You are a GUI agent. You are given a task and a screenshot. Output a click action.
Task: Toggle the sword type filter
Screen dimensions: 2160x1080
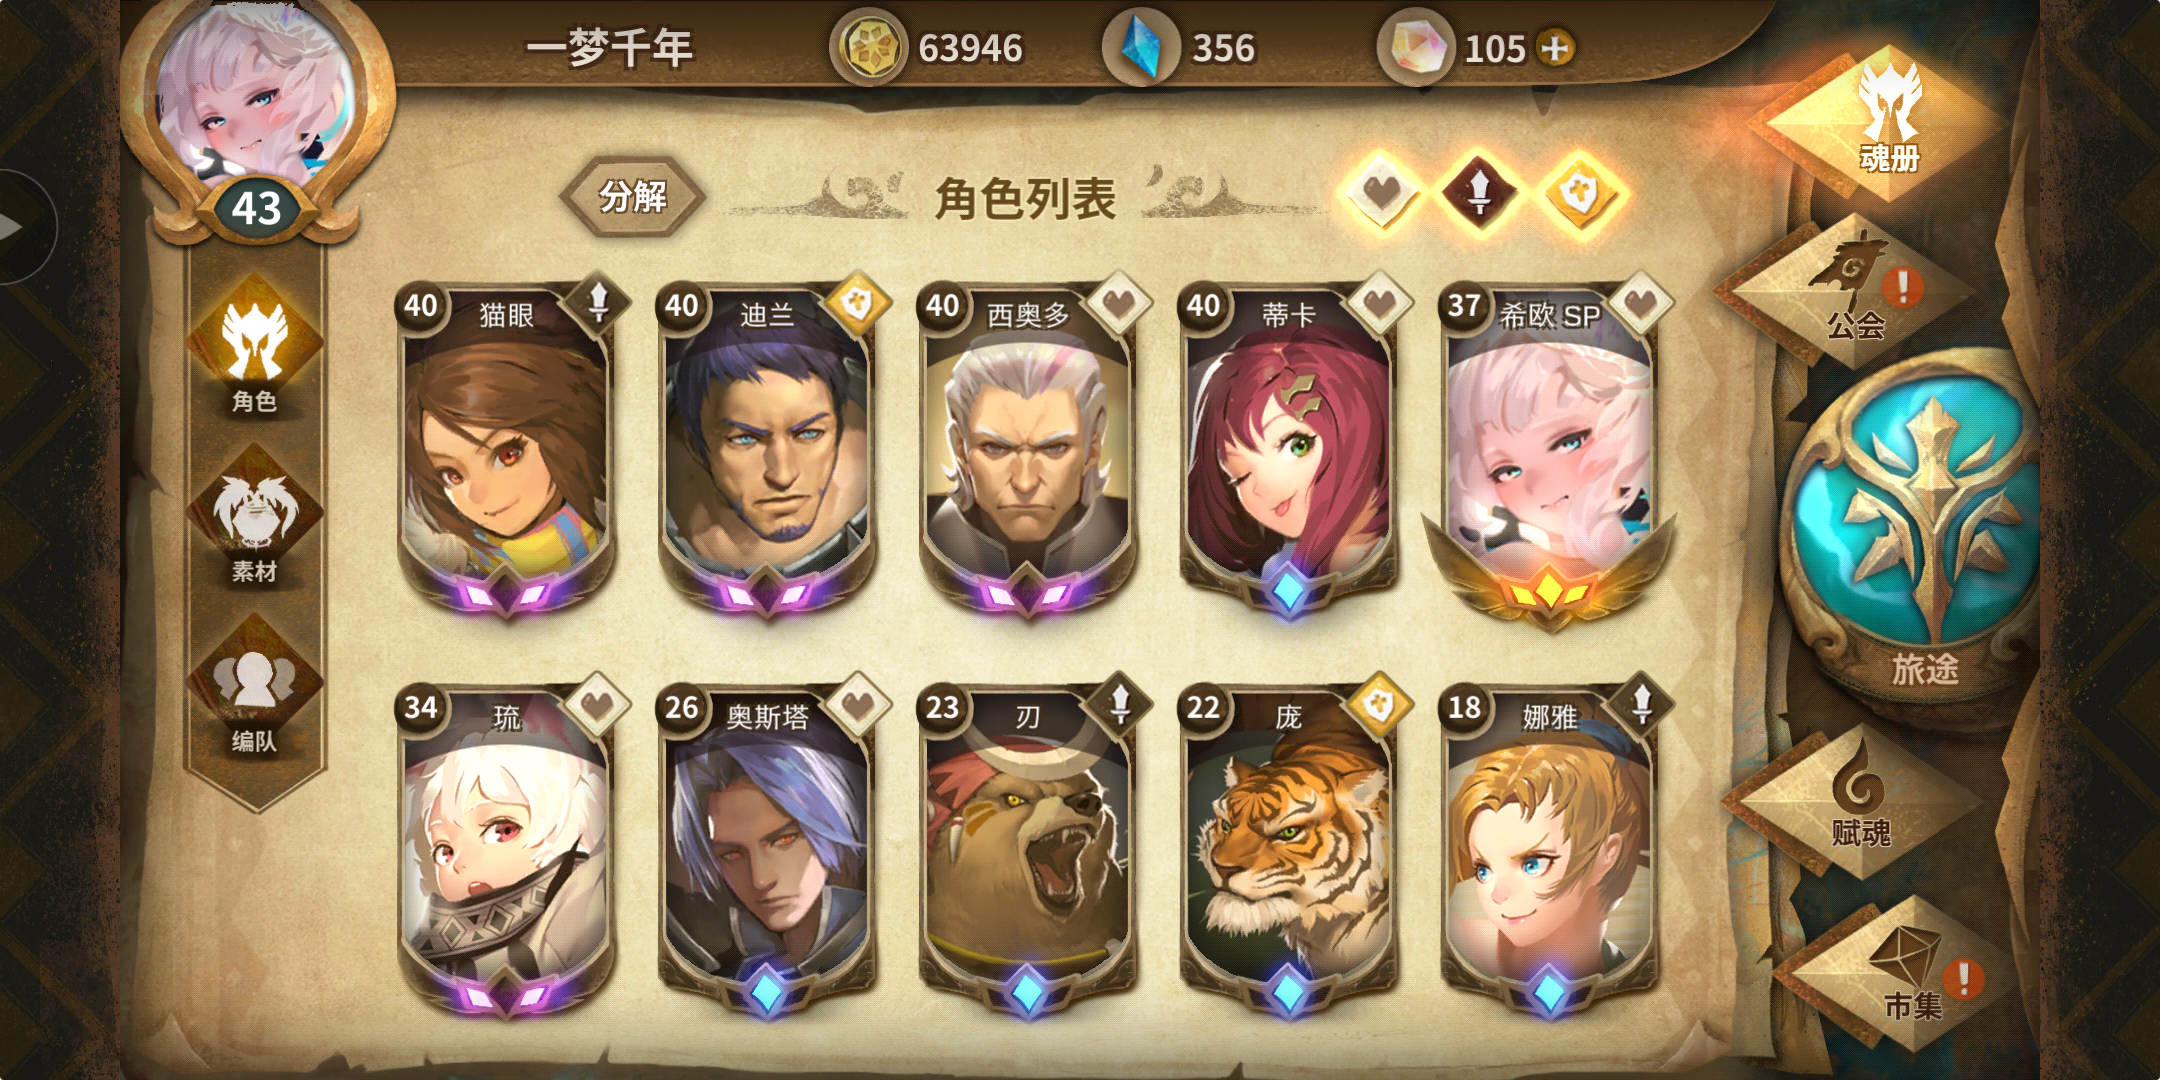click(x=1480, y=192)
